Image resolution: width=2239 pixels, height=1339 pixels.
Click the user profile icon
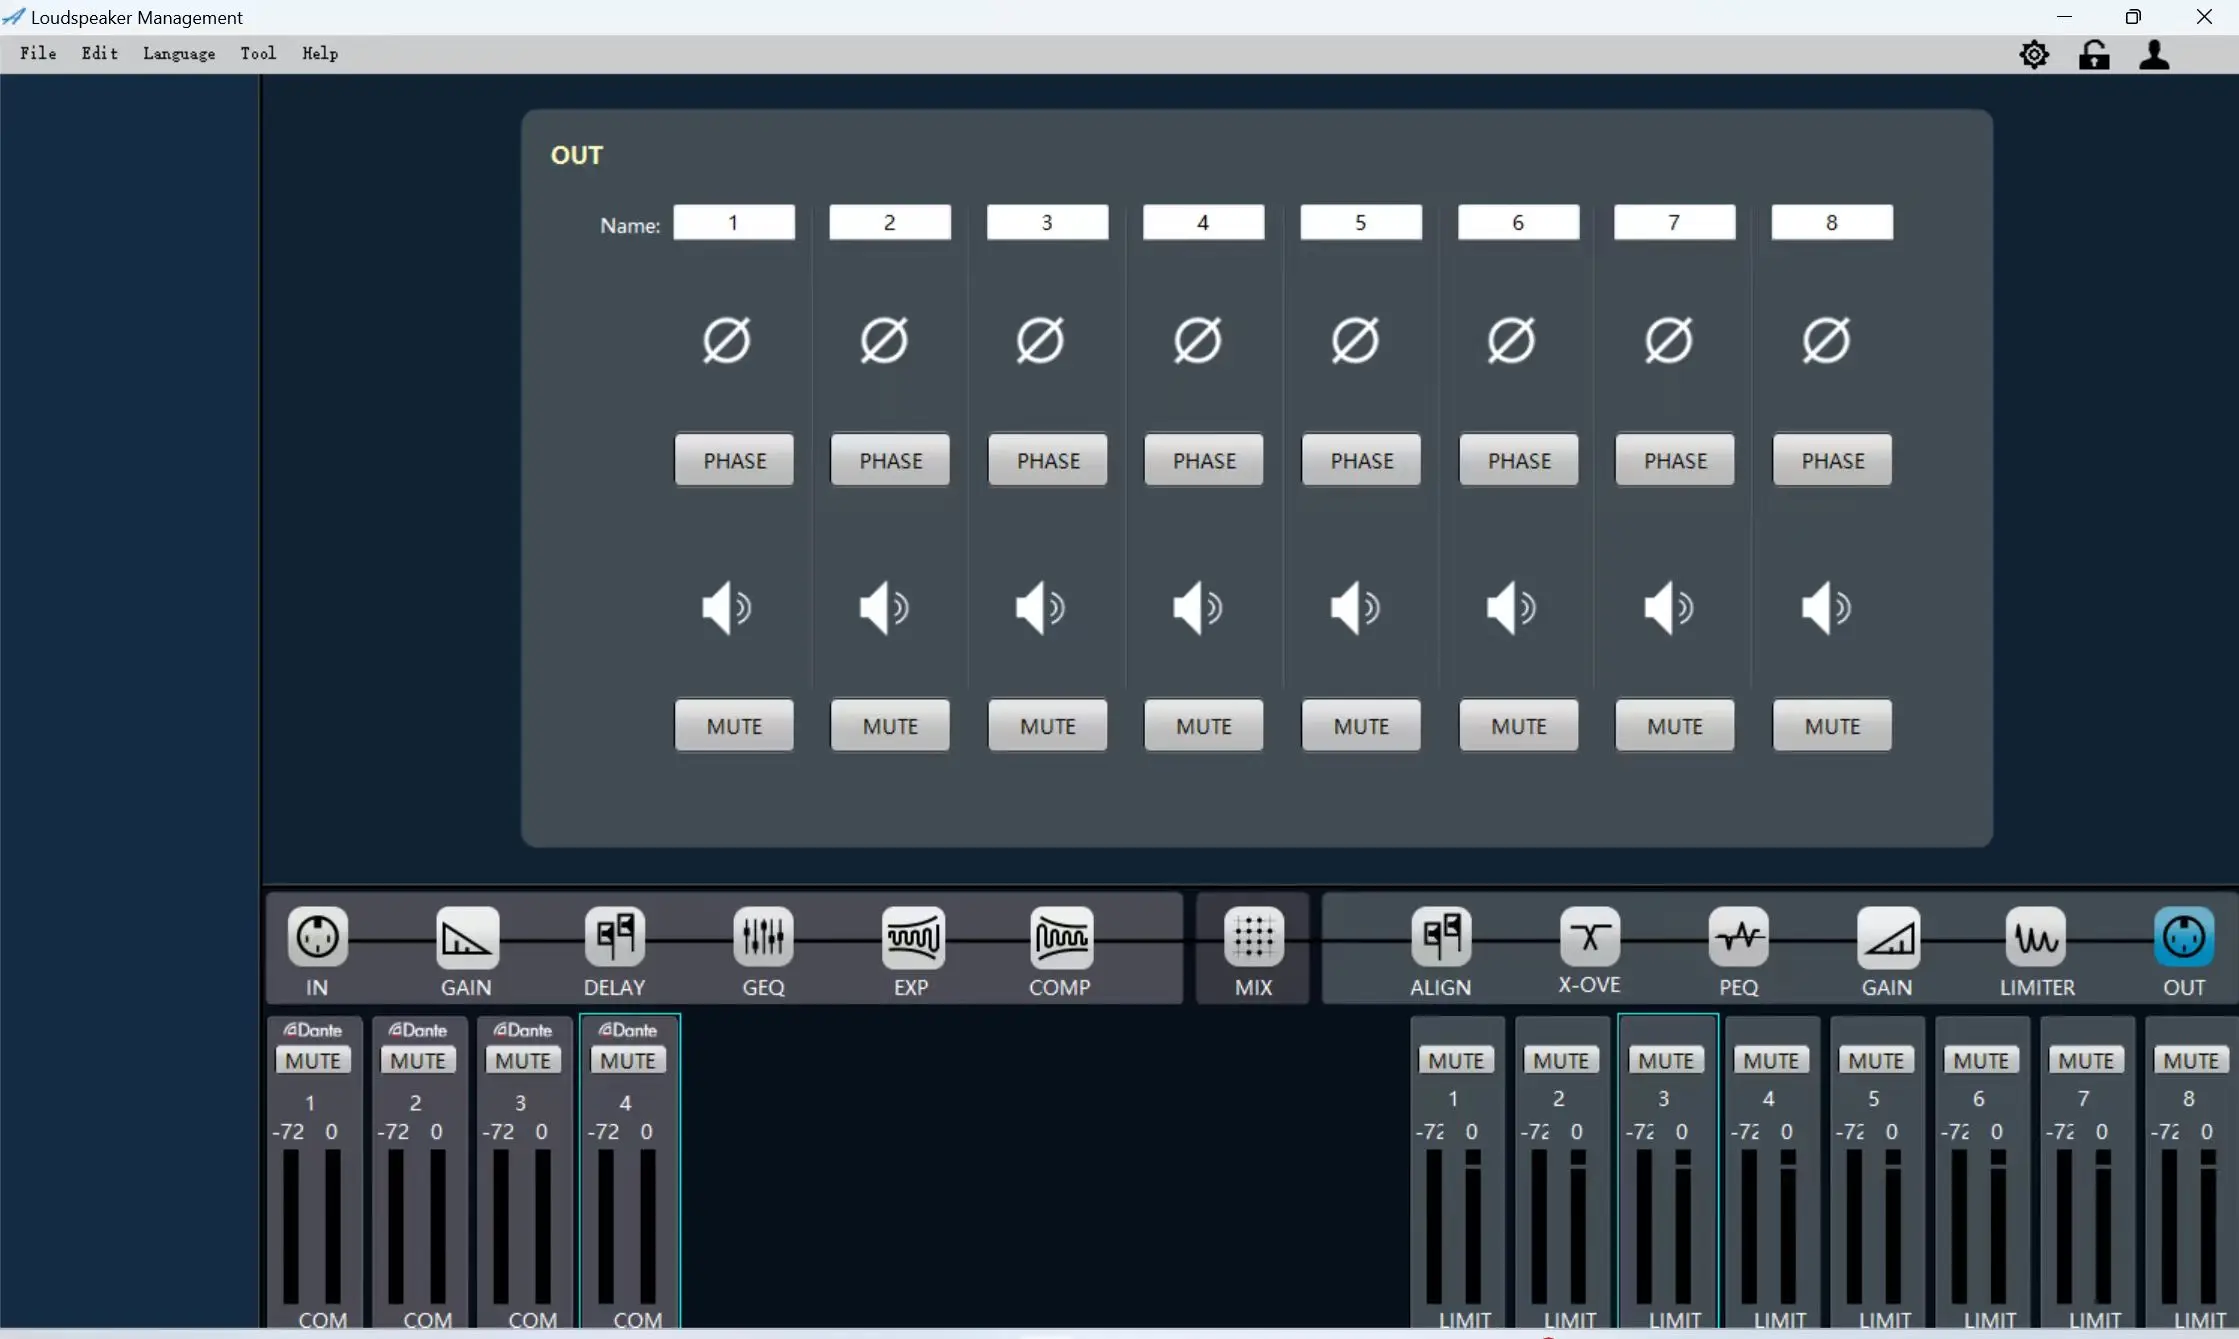pos(2154,54)
